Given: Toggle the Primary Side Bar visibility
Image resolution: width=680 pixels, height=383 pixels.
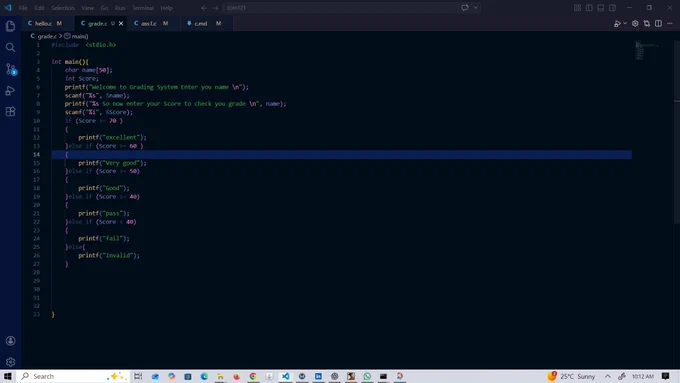Looking at the screenshot, I should coord(589,8).
